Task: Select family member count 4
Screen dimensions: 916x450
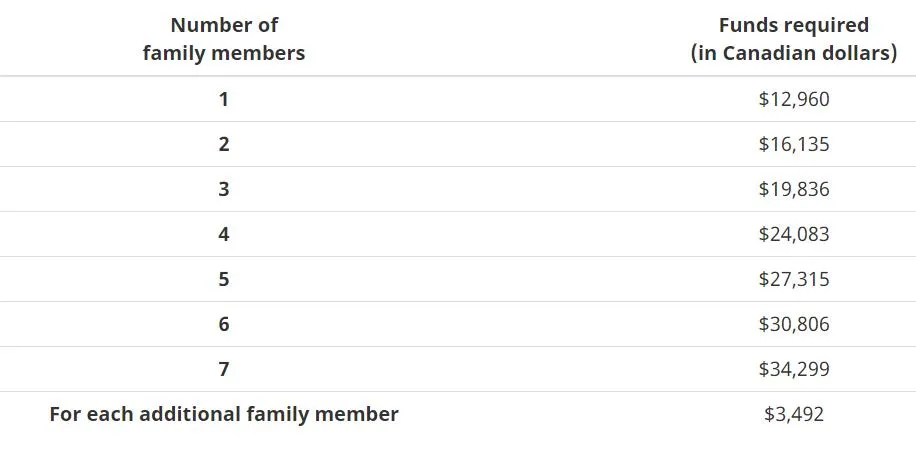Action: [x=224, y=234]
